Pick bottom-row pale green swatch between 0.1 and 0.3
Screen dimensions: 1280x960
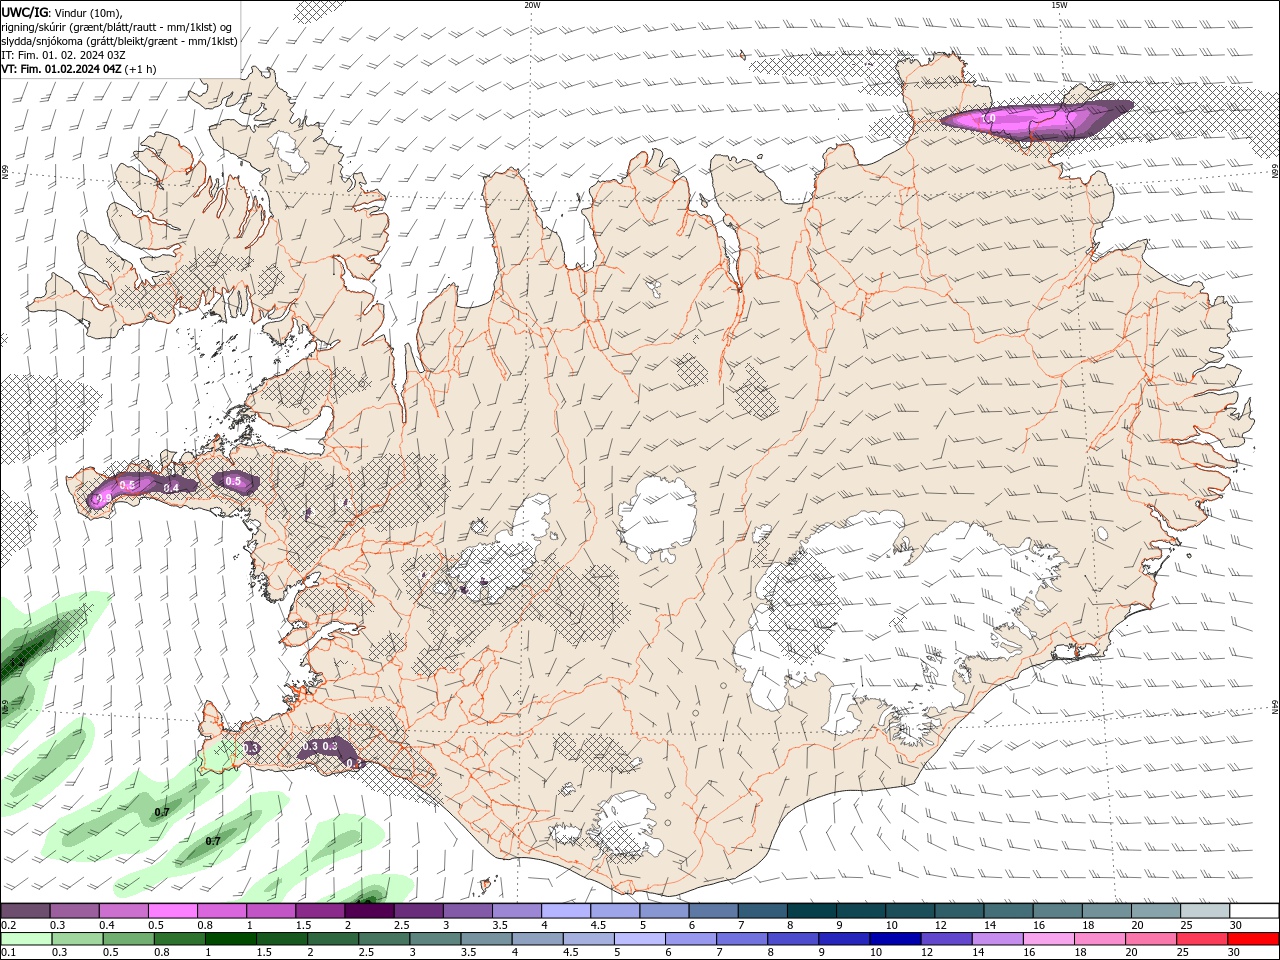point(26,939)
